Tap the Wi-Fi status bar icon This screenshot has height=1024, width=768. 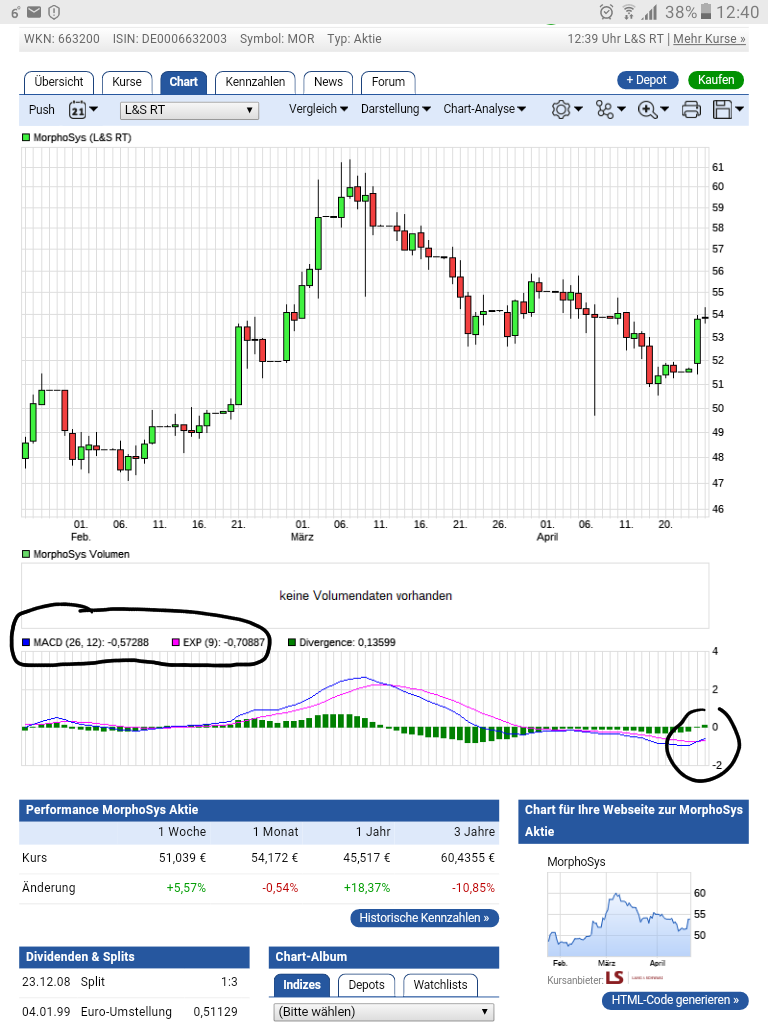(628, 12)
